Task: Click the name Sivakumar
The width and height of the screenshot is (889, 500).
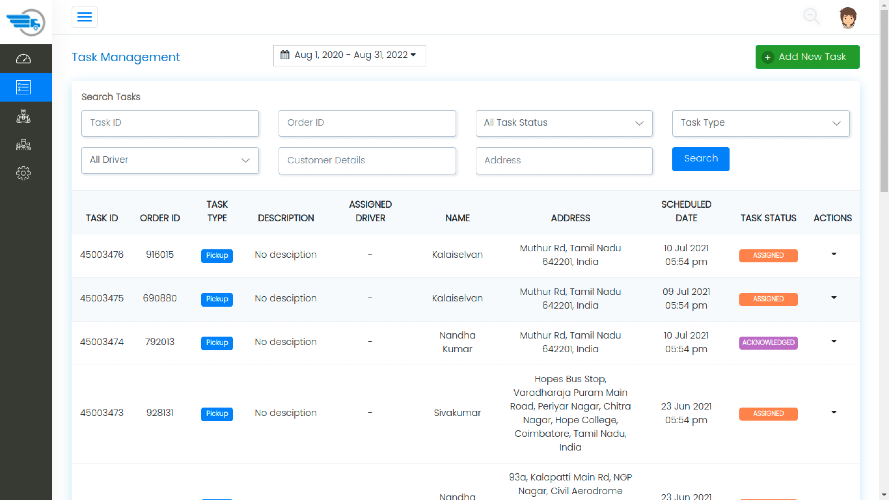Action: [458, 413]
